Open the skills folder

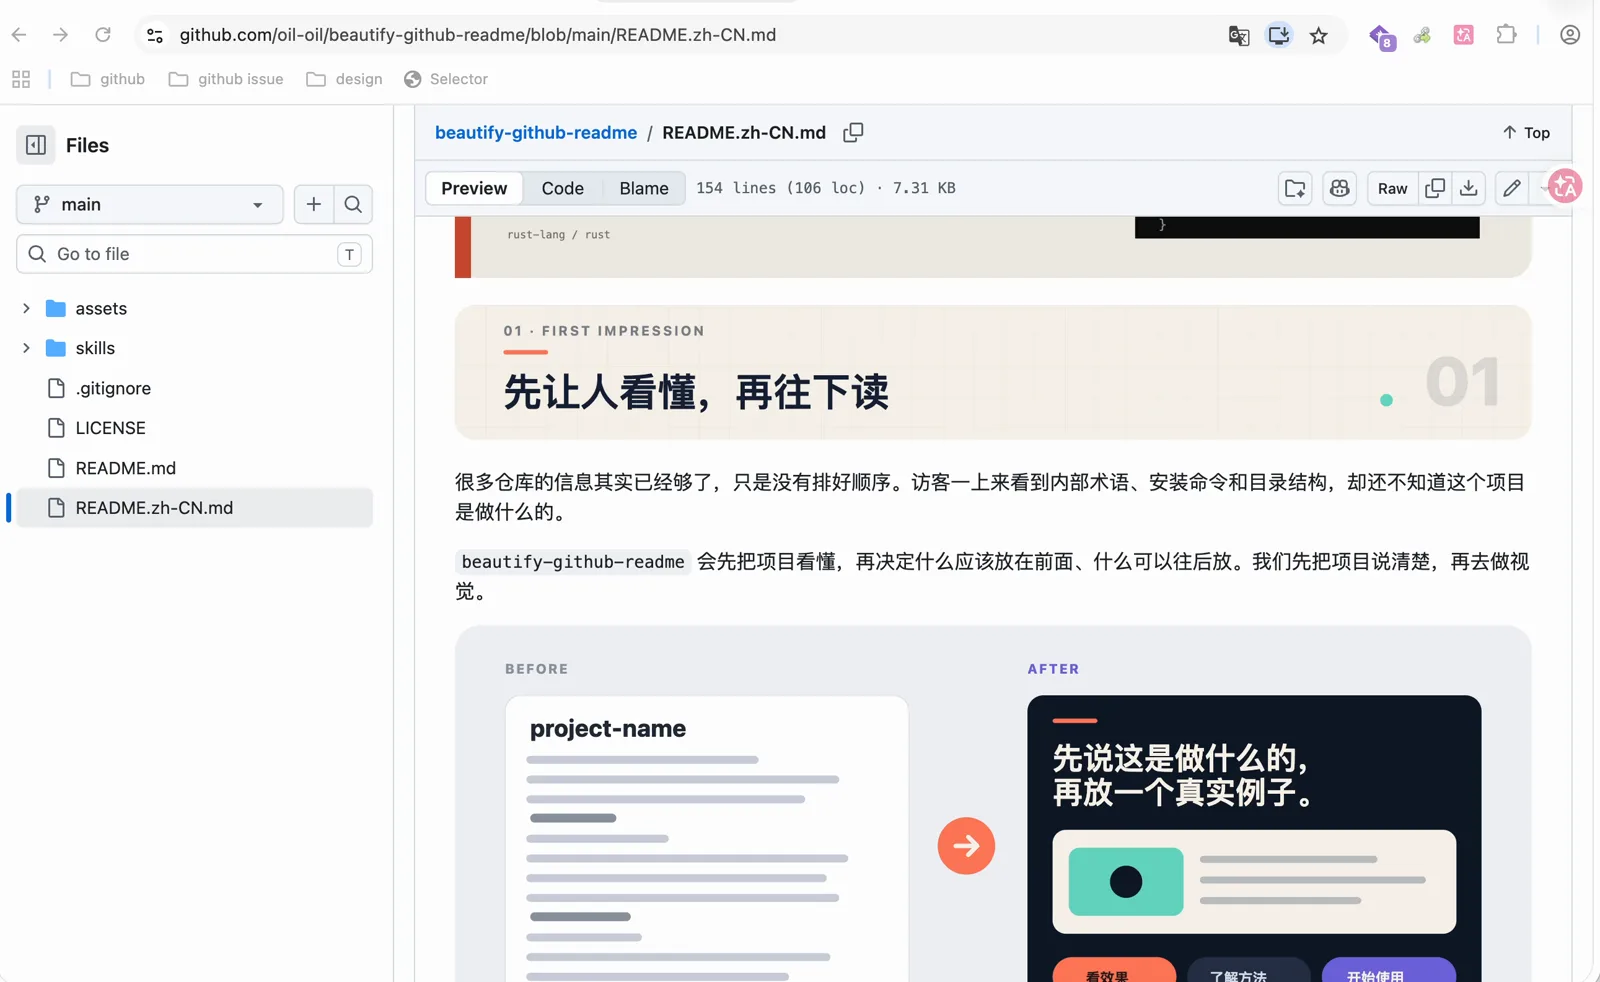tap(95, 348)
